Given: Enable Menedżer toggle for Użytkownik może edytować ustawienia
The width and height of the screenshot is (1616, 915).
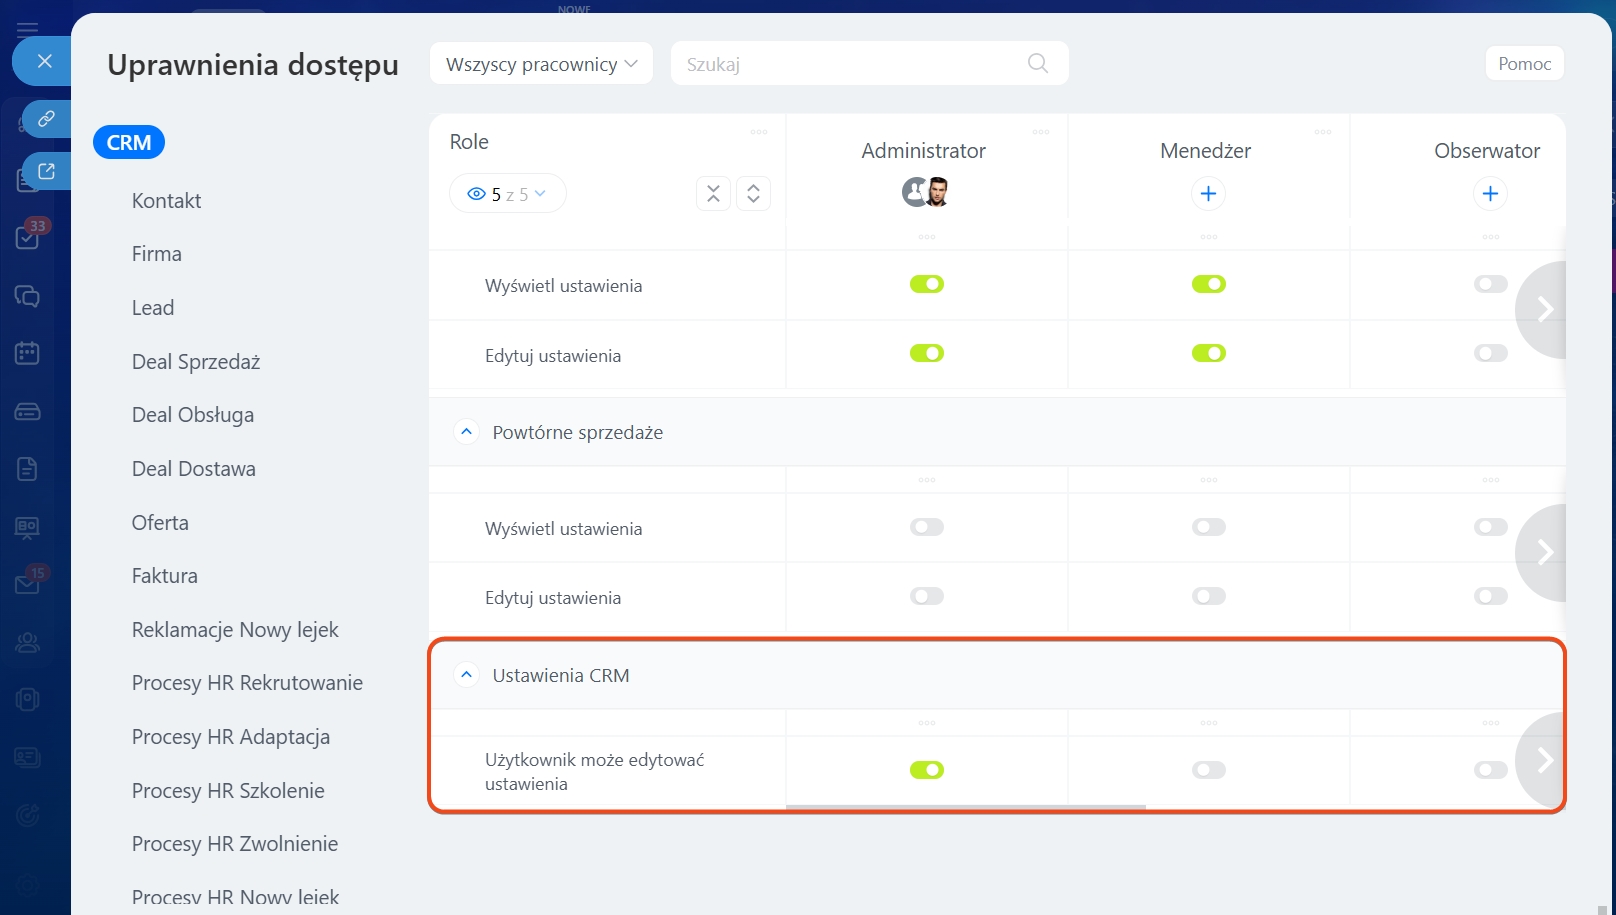Looking at the screenshot, I should click(x=1208, y=770).
